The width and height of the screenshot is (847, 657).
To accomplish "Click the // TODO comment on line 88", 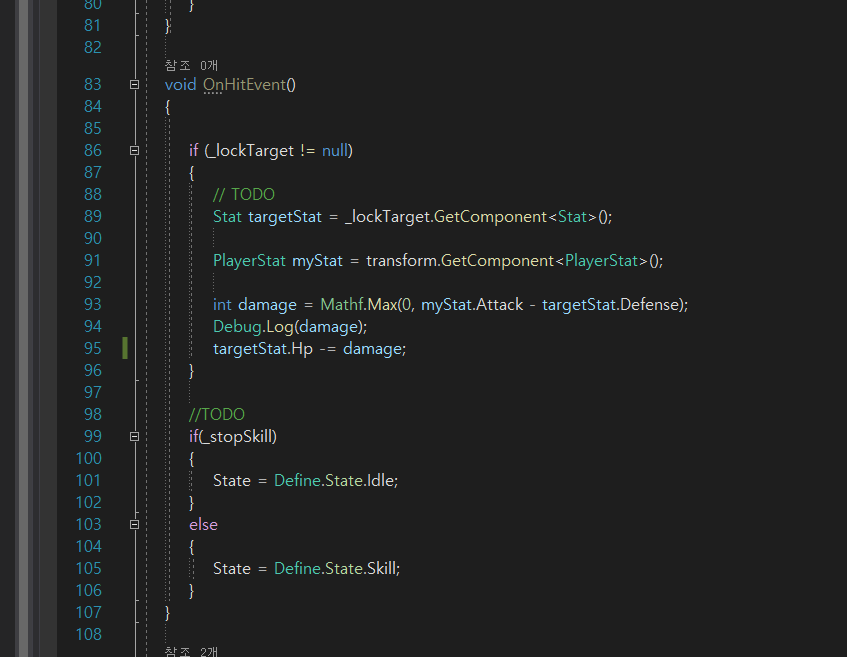I will pyautogui.click(x=244, y=195).
